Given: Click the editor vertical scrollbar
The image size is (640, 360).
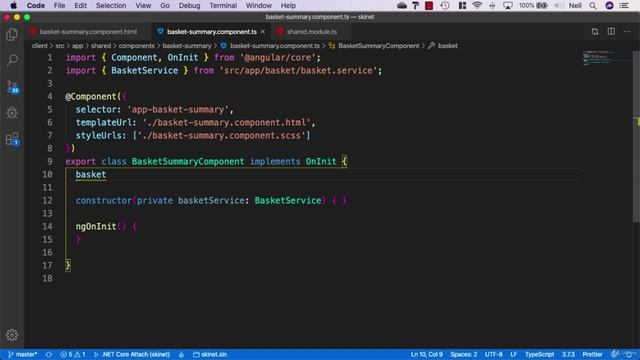Looking at the screenshot, I should [x=636, y=137].
